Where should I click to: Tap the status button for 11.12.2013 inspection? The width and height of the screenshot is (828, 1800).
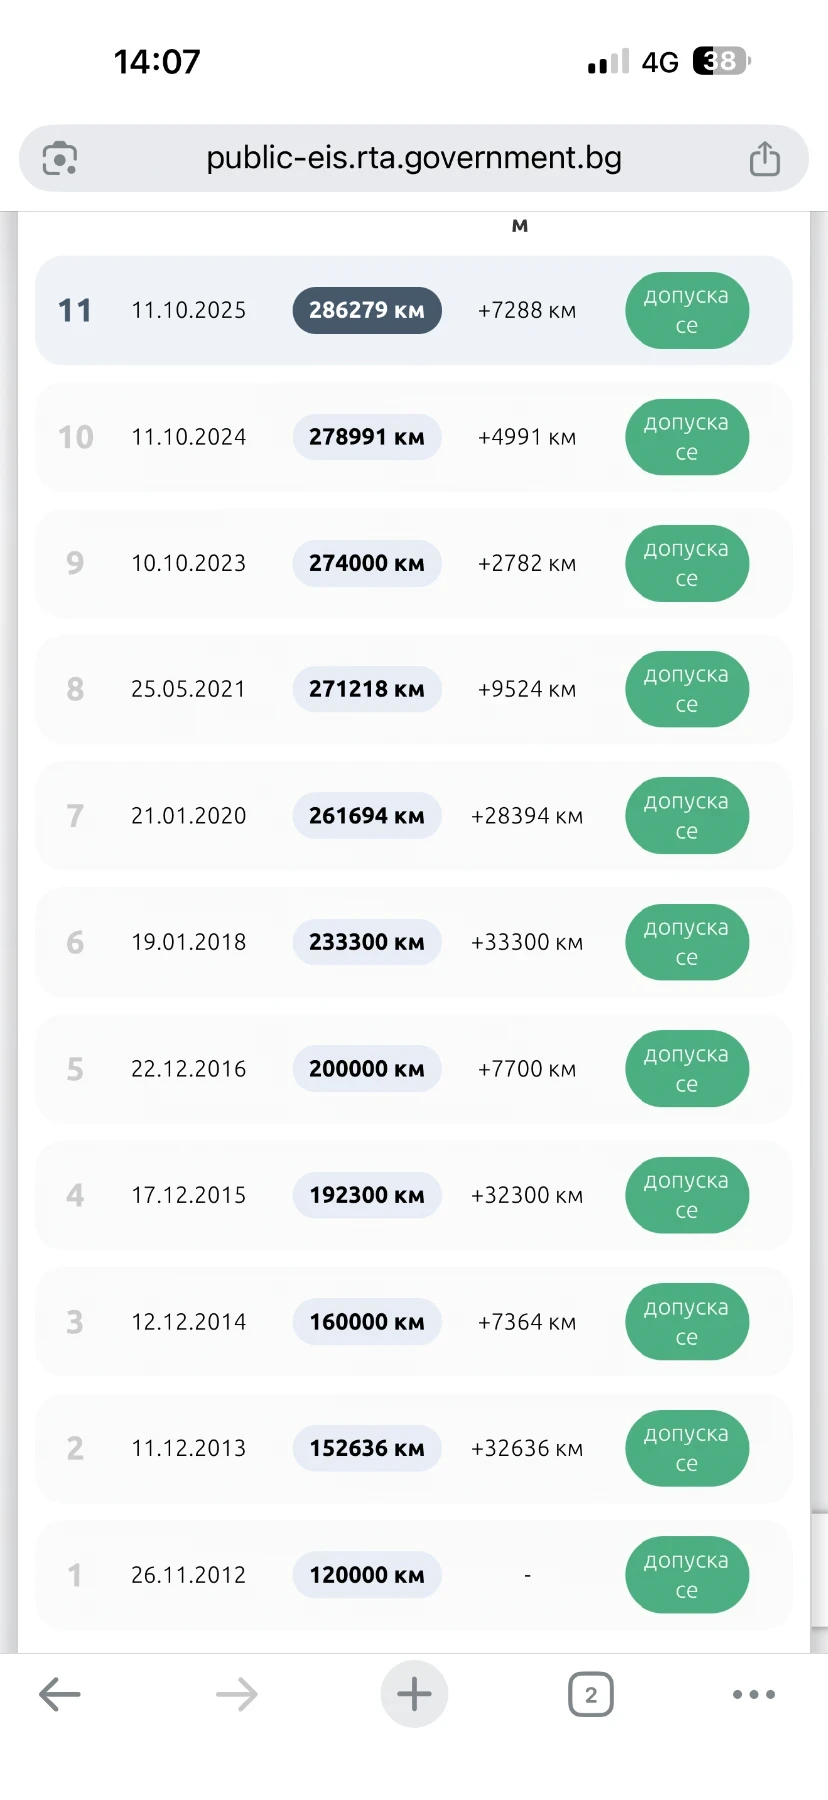coord(687,1448)
